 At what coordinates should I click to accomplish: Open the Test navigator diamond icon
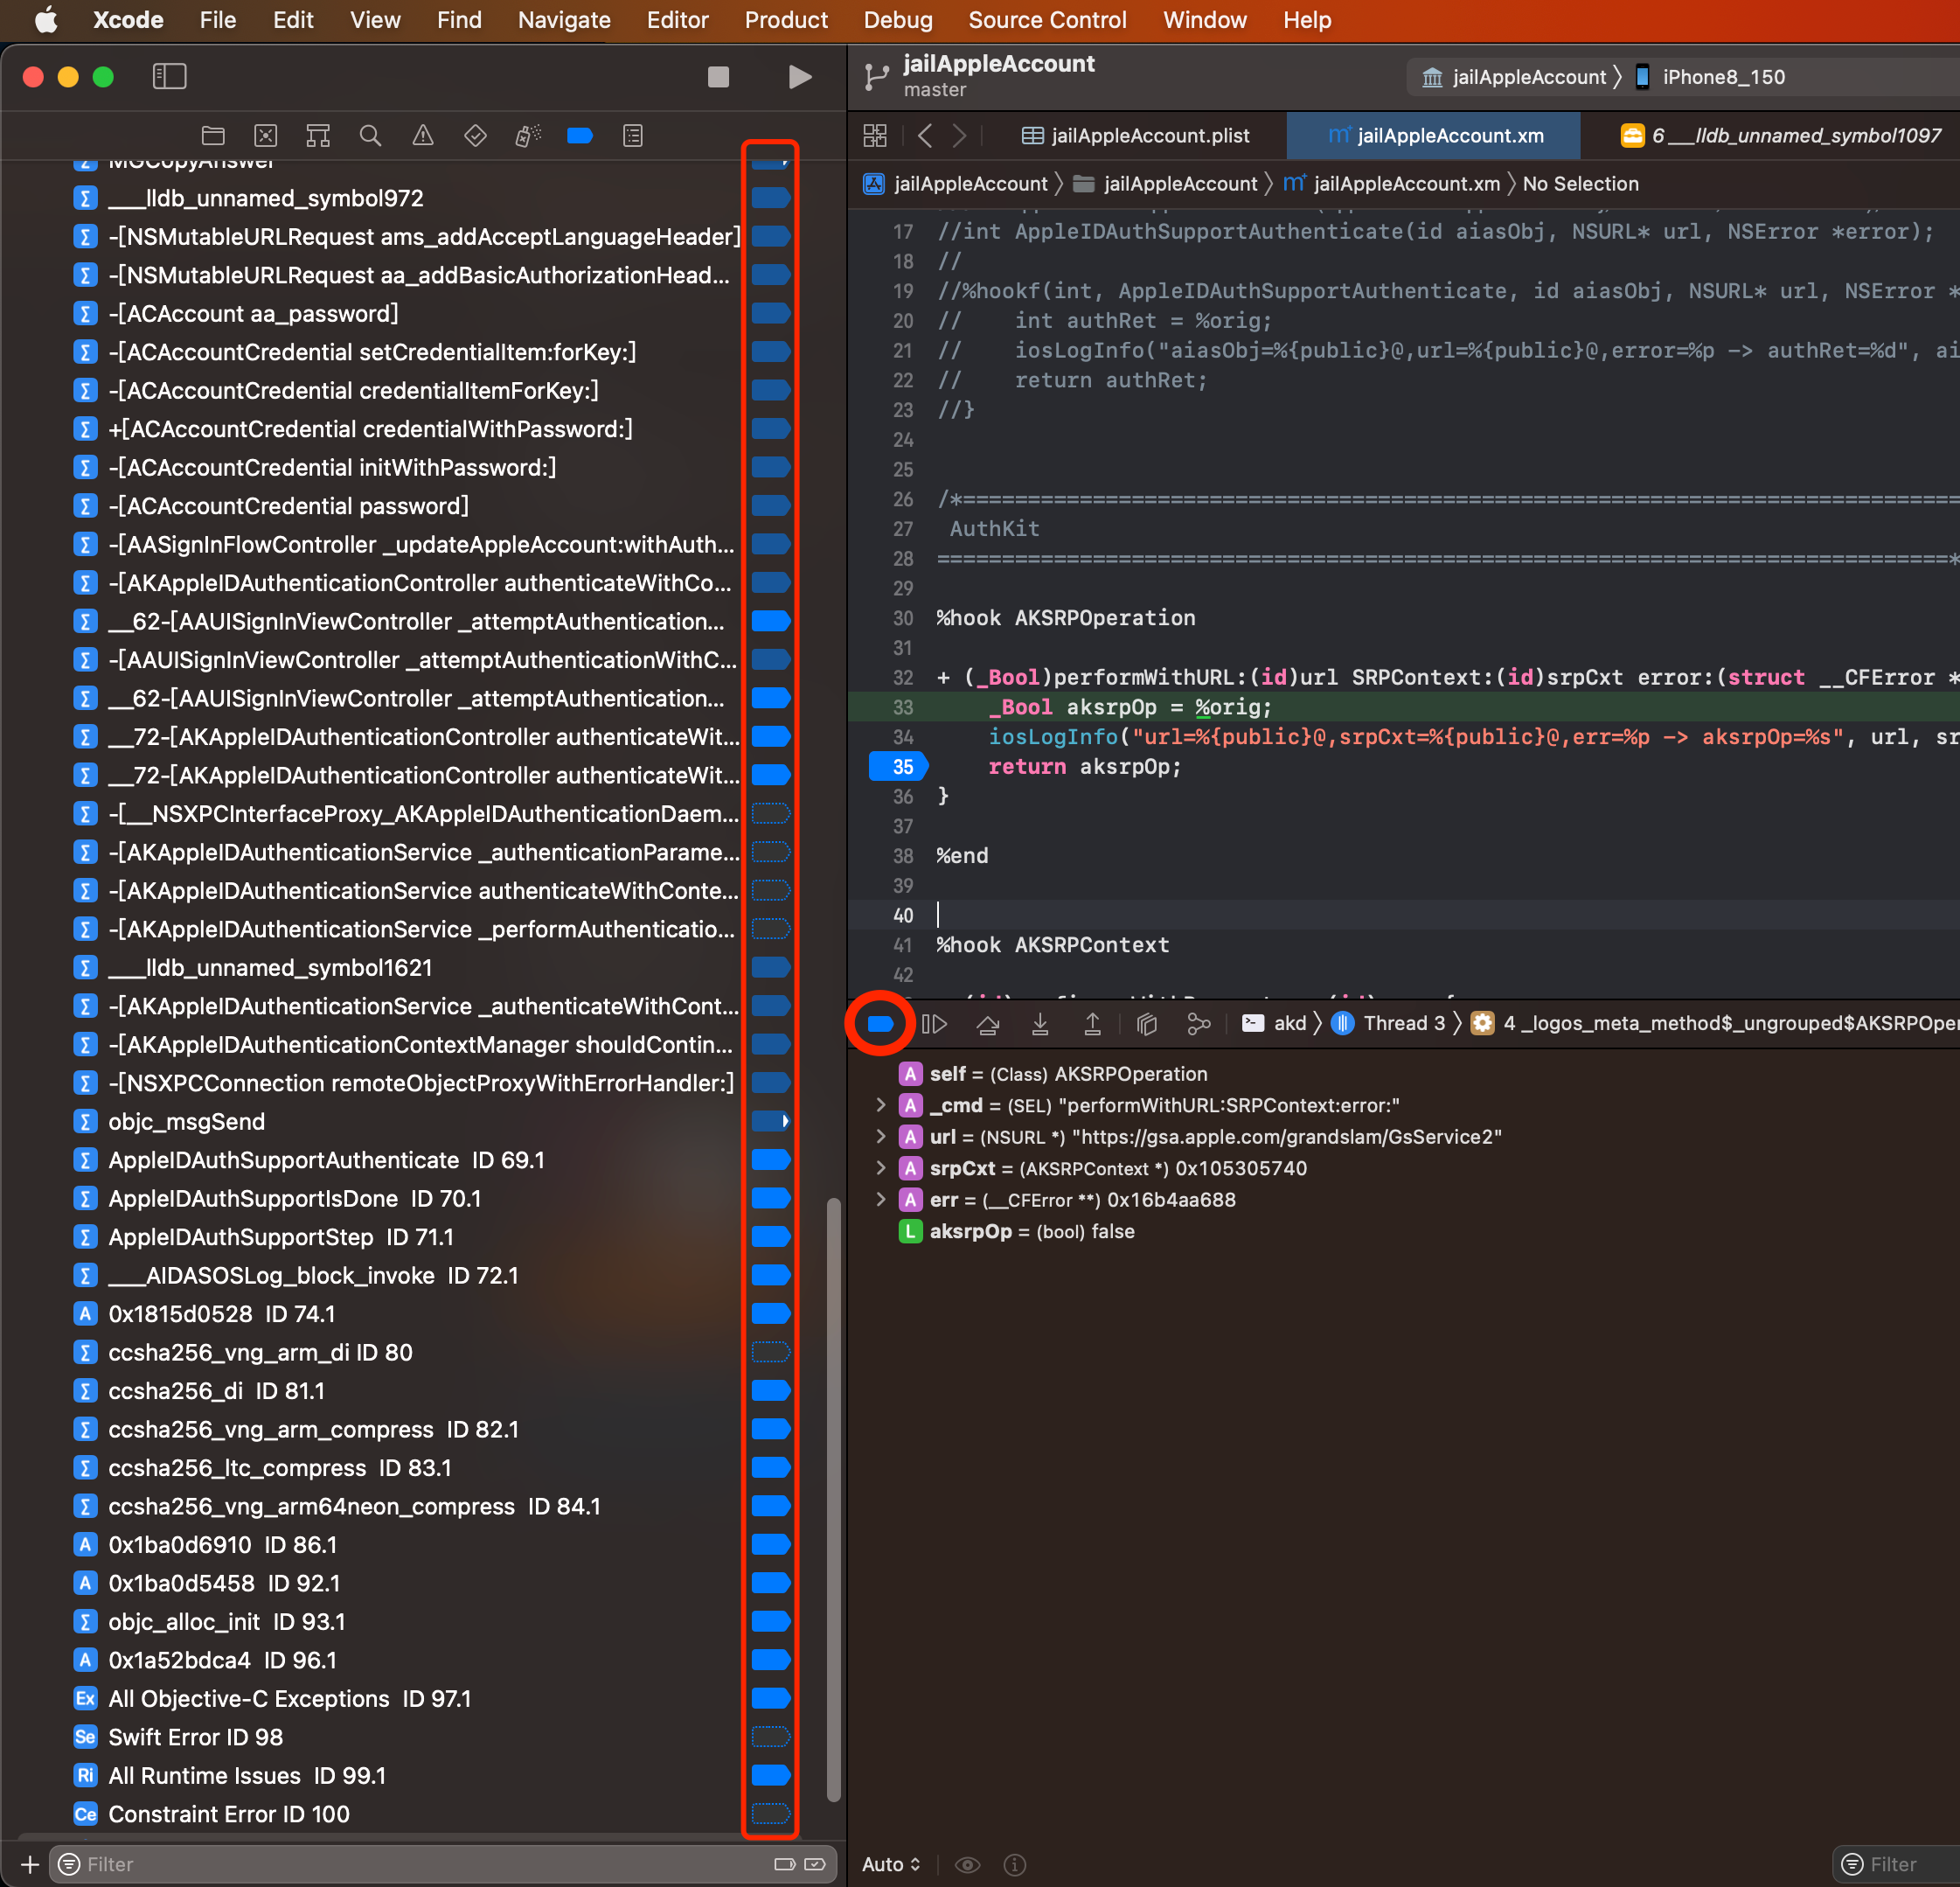point(475,135)
